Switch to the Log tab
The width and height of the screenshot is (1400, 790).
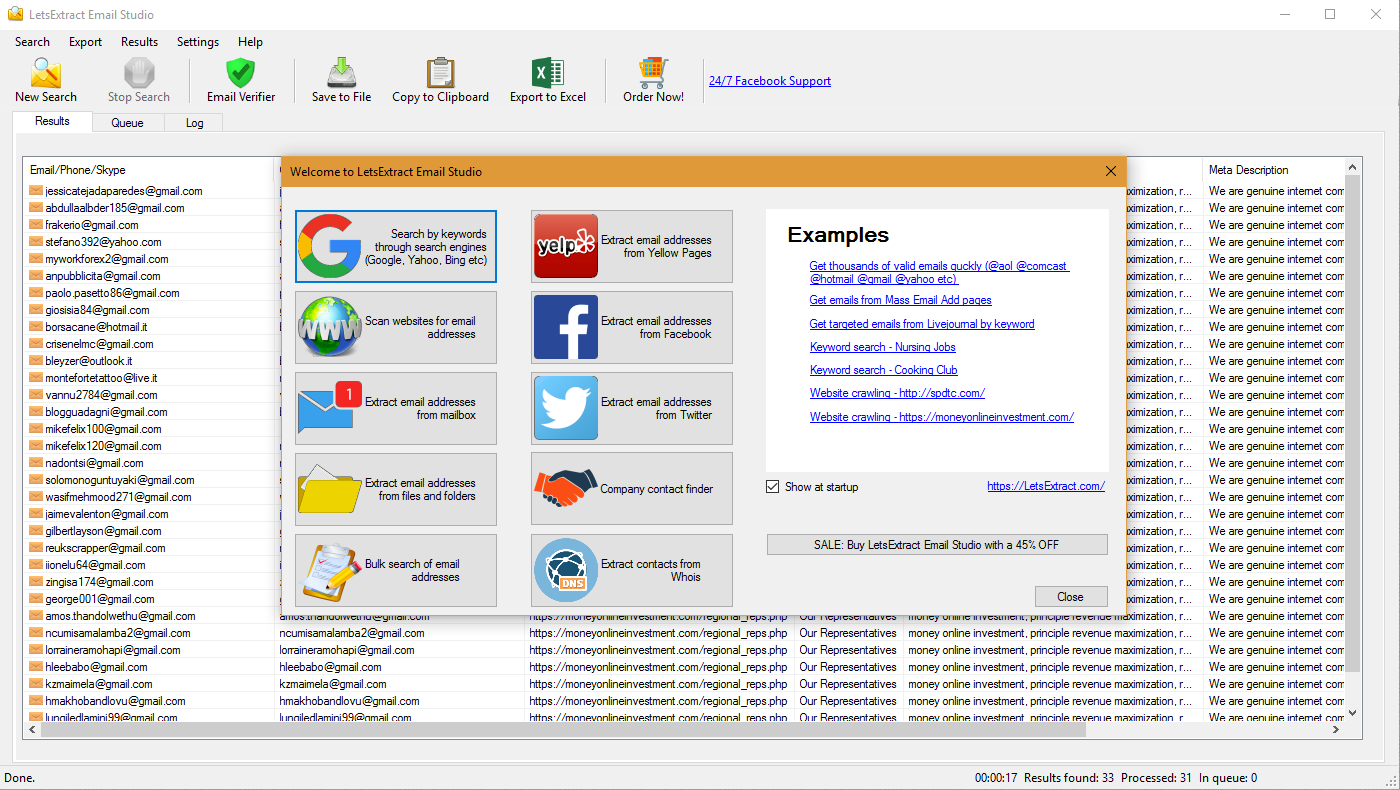tap(194, 123)
